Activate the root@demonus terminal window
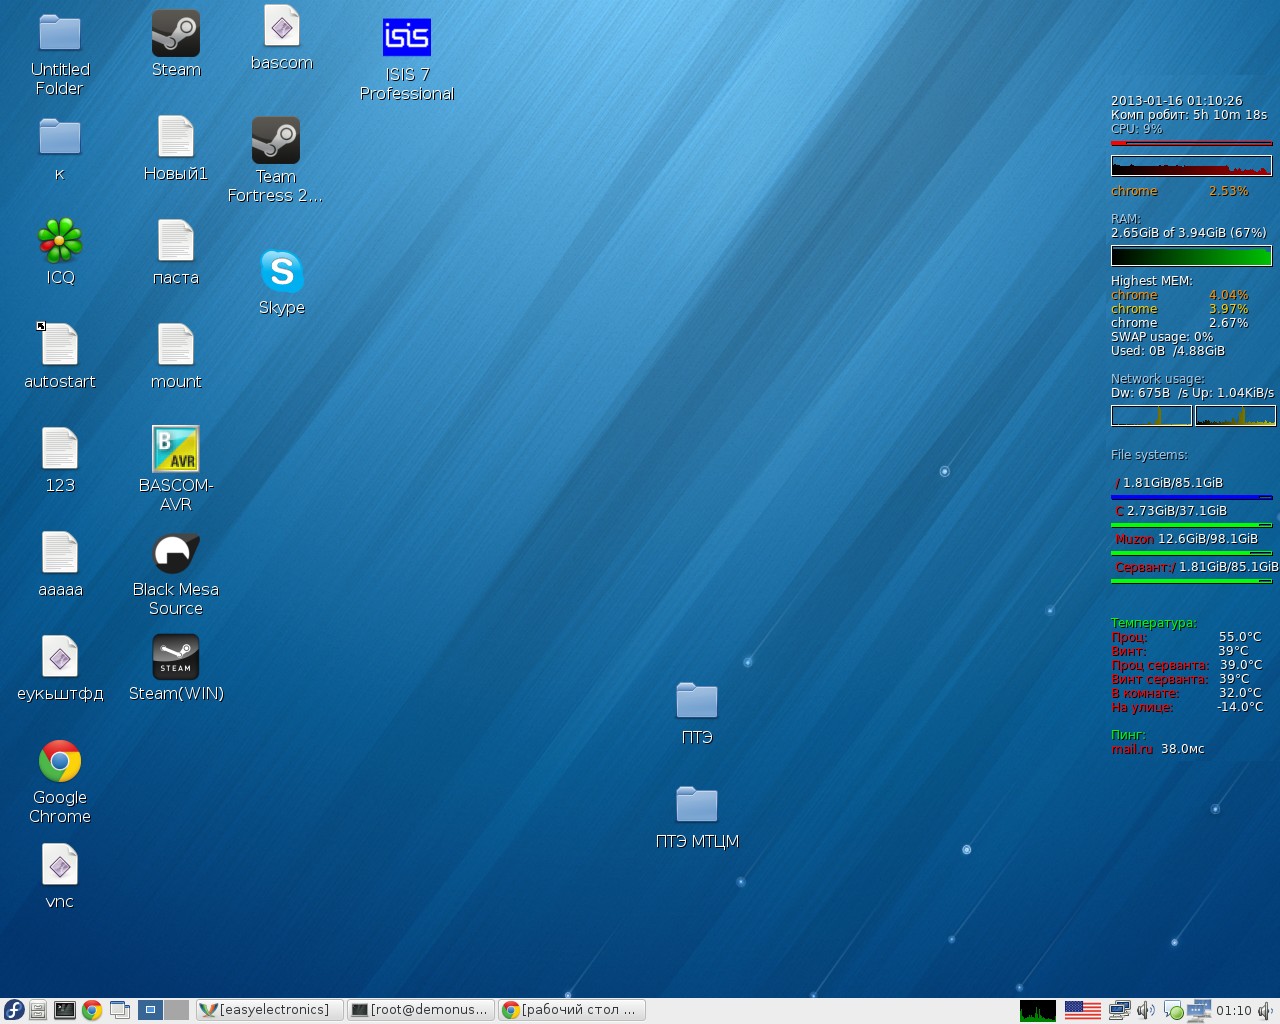 [420, 1010]
